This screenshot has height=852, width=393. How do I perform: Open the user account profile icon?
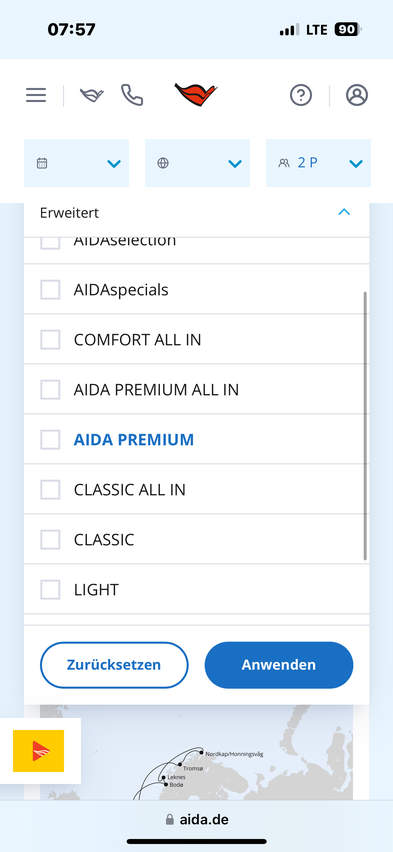click(x=357, y=95)
